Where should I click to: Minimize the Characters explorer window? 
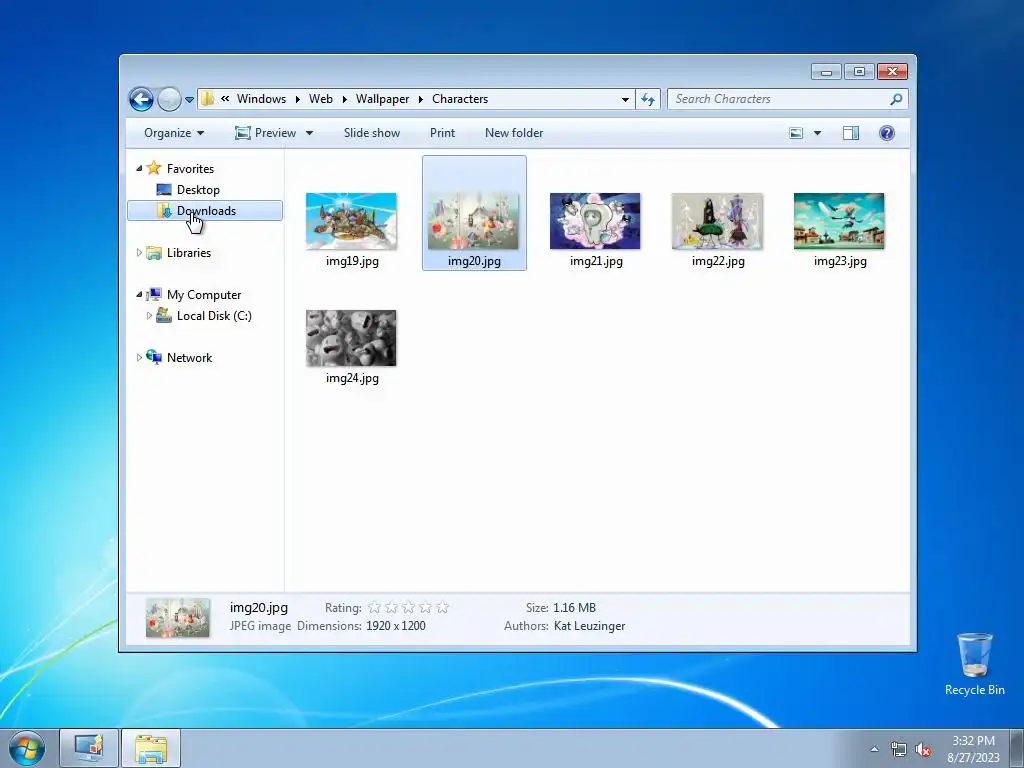pos(826,72)
